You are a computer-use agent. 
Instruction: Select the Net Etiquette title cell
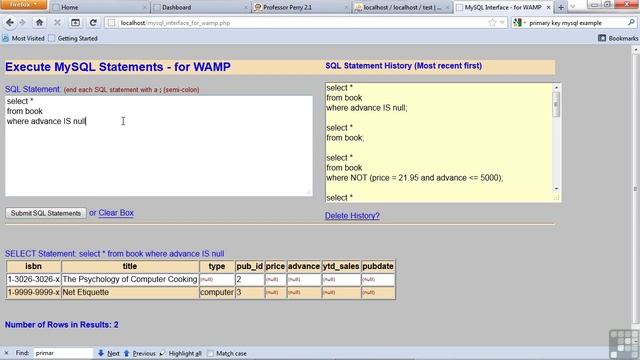point(130,292)
